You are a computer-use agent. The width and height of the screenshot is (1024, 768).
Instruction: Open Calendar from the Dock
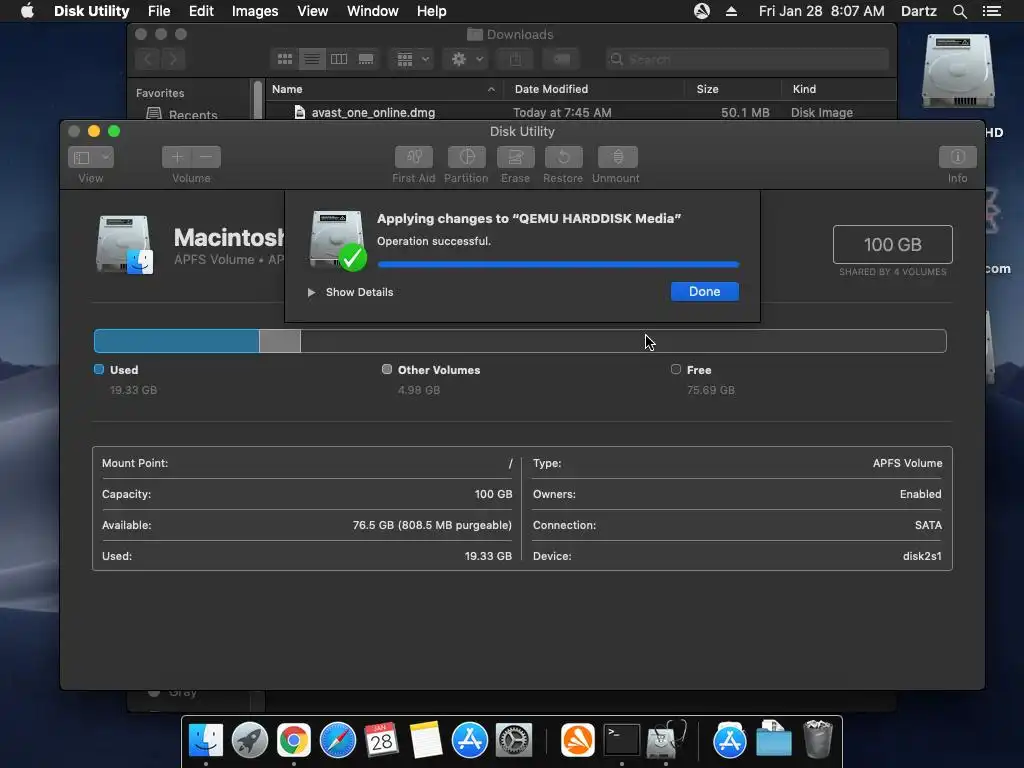[381, 740]
